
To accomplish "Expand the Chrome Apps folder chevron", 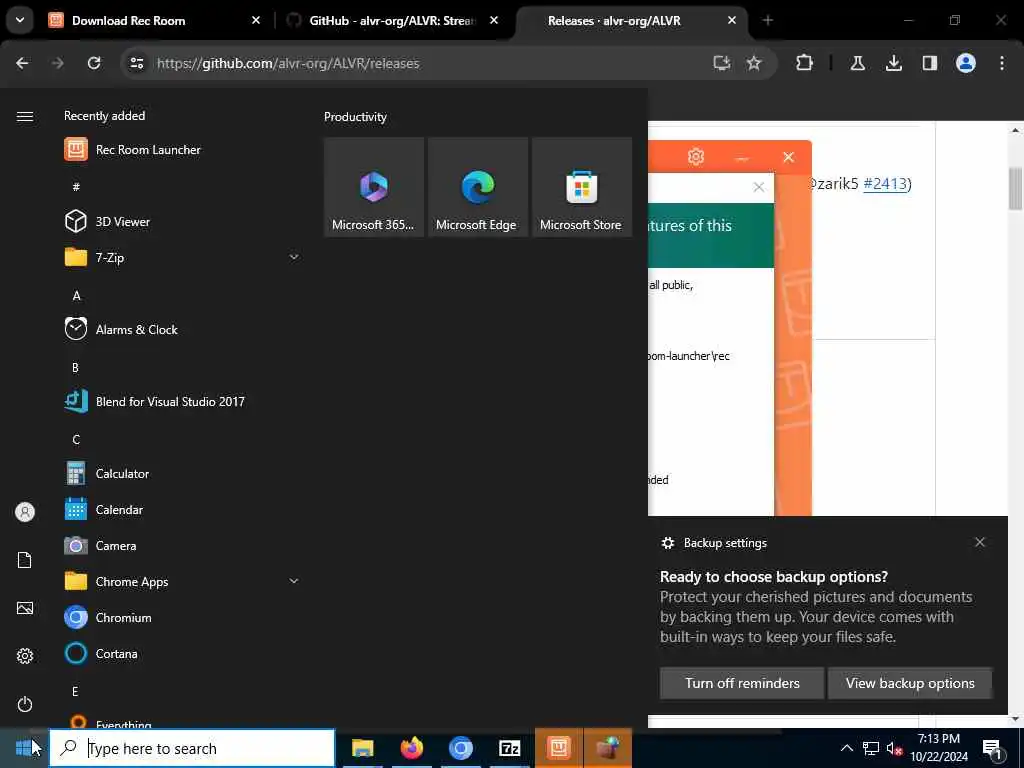I will (294, 581).
